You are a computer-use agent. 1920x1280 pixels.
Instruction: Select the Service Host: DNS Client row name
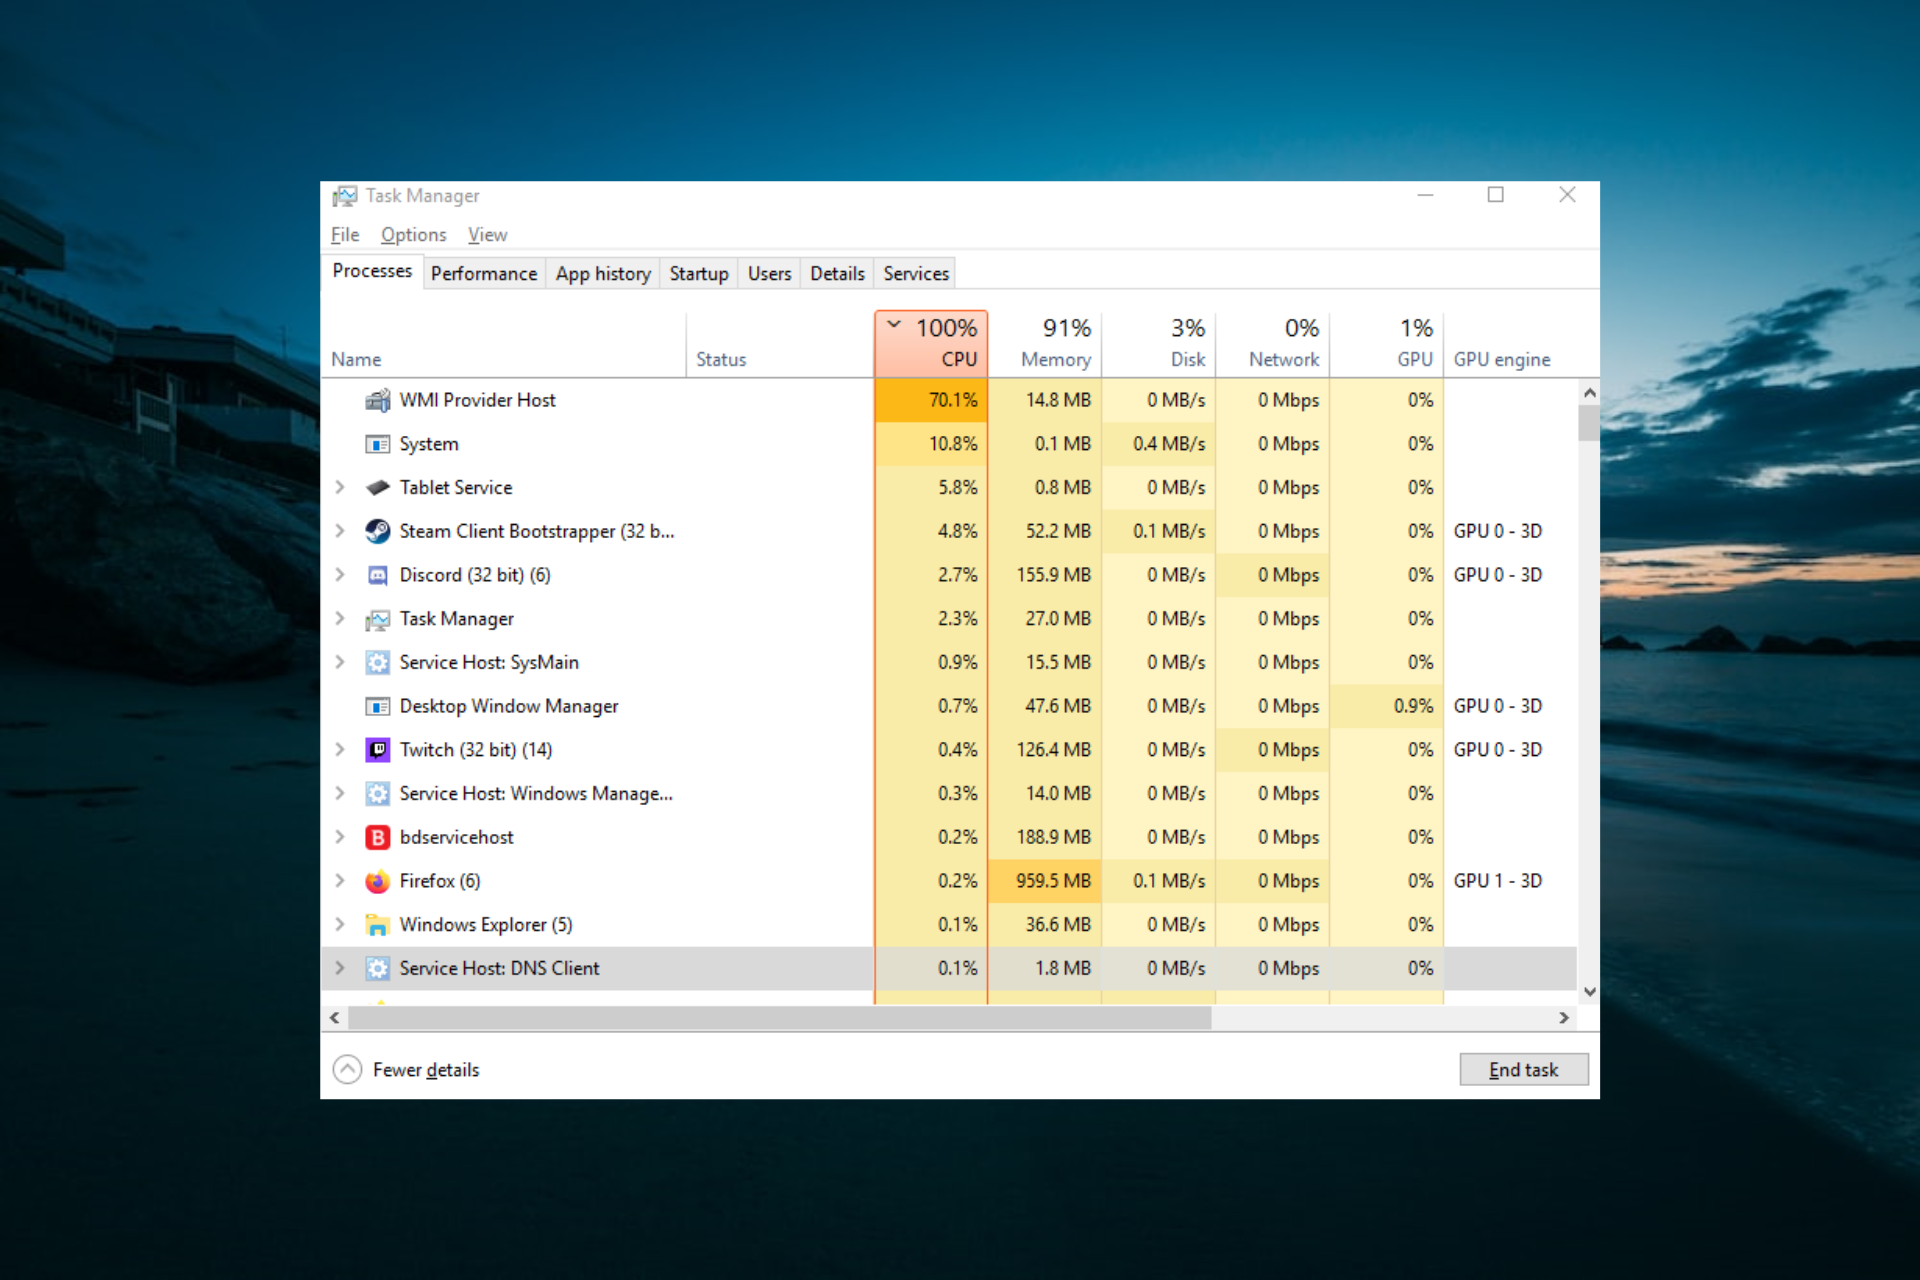click(x=499, y=968)
